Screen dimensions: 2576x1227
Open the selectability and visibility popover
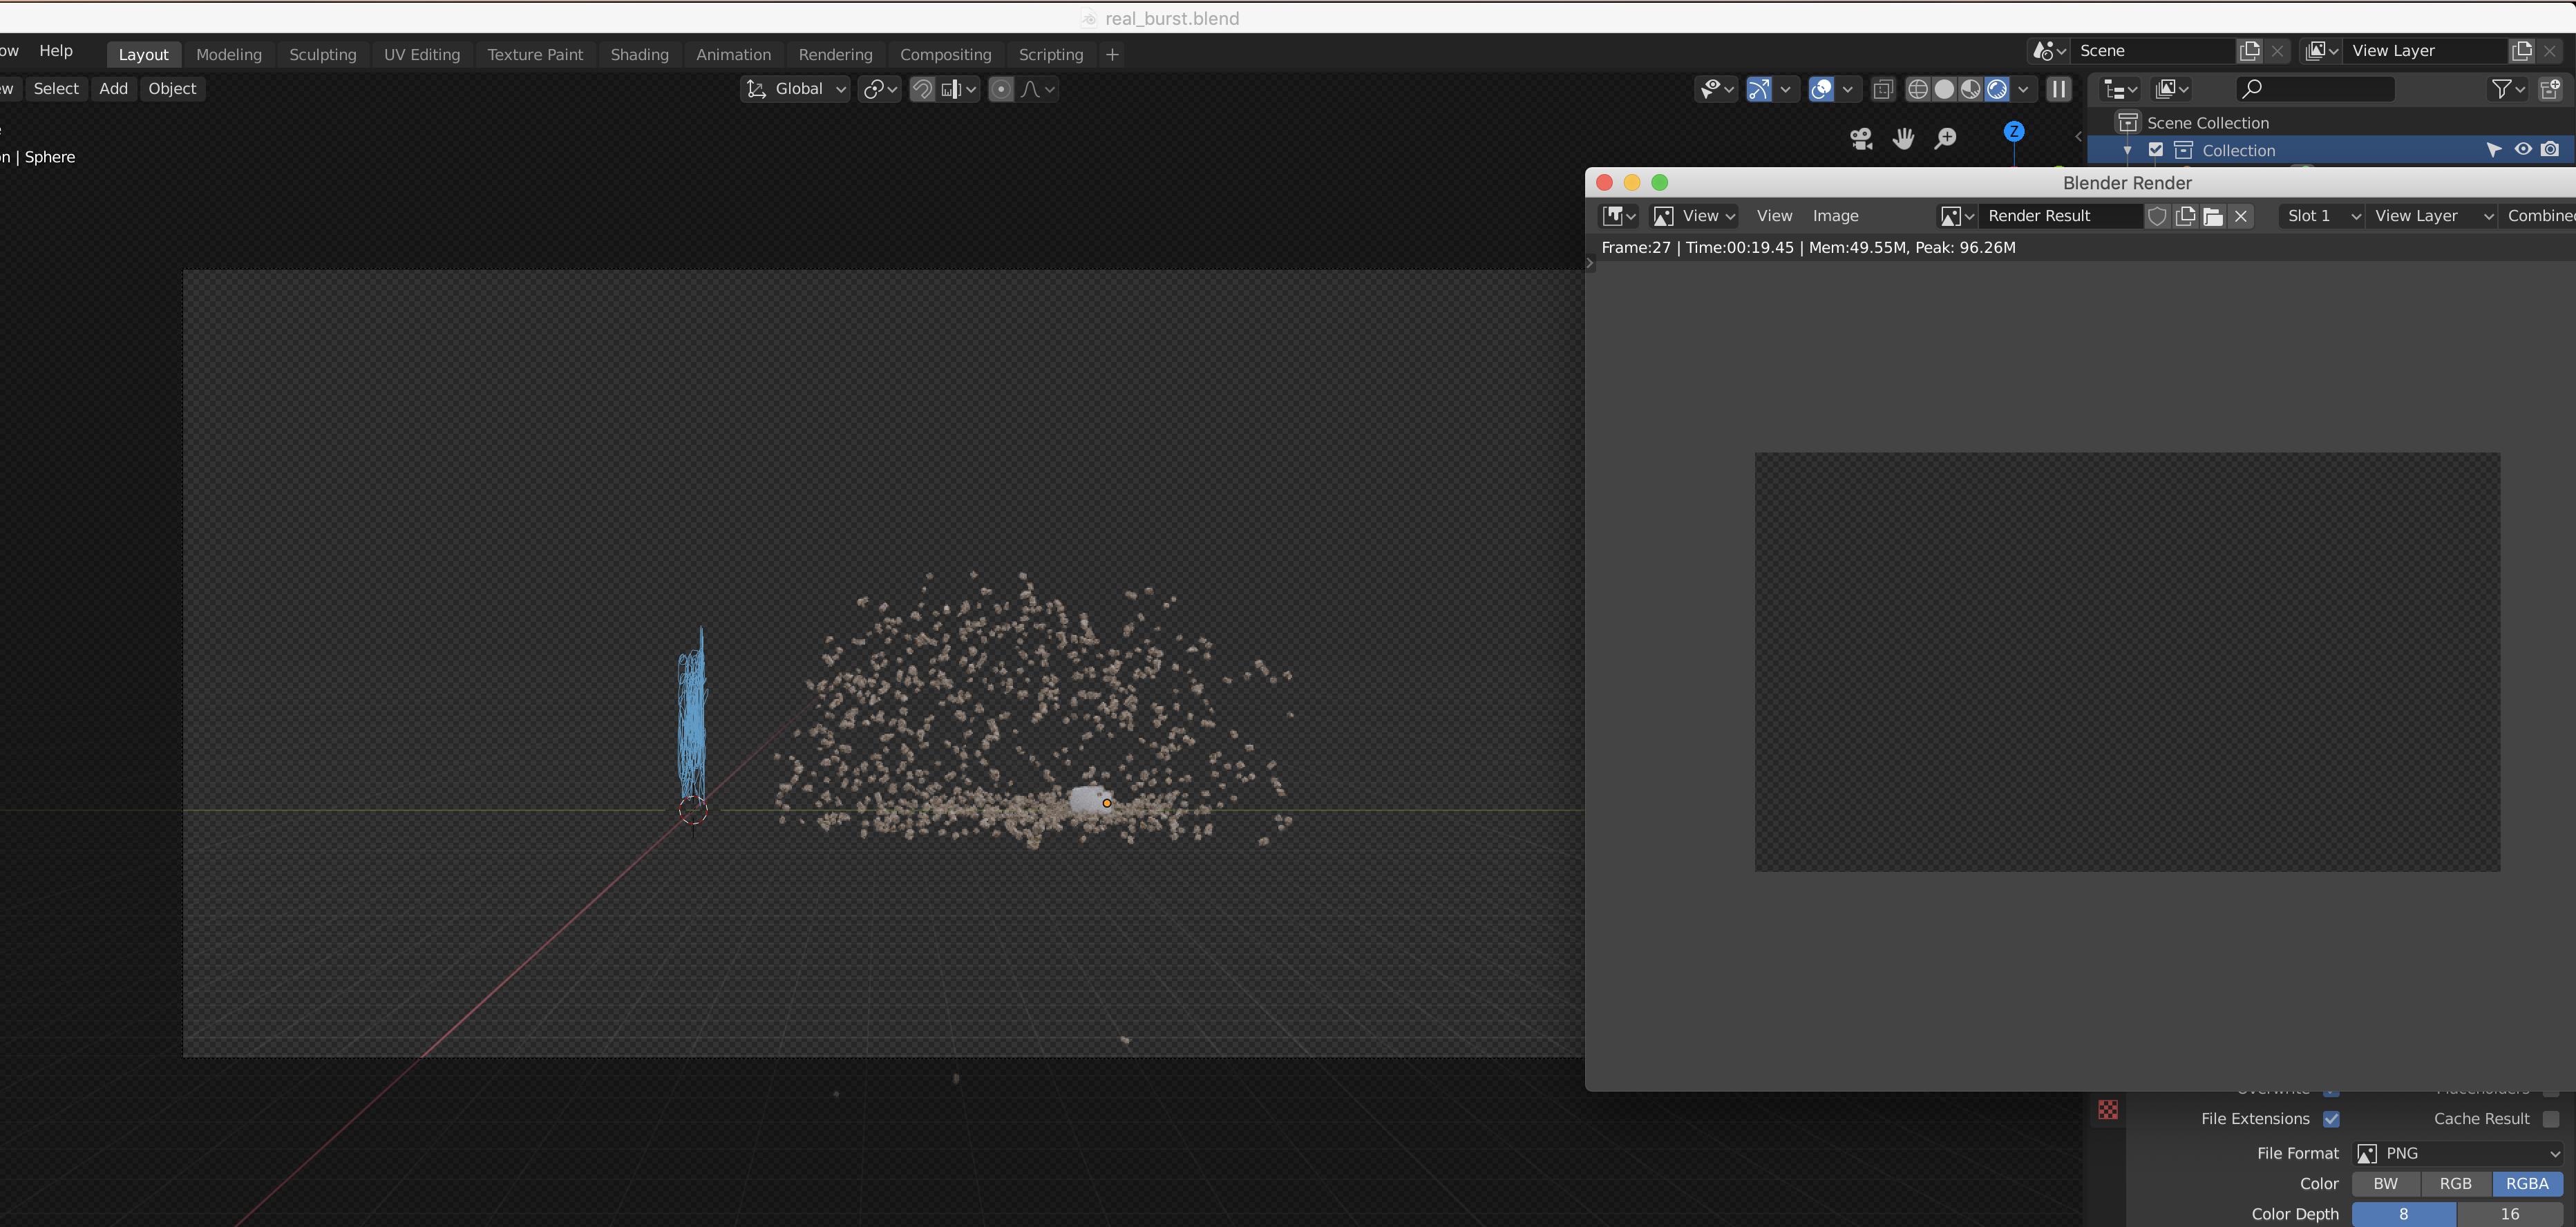pos(1717,89)
